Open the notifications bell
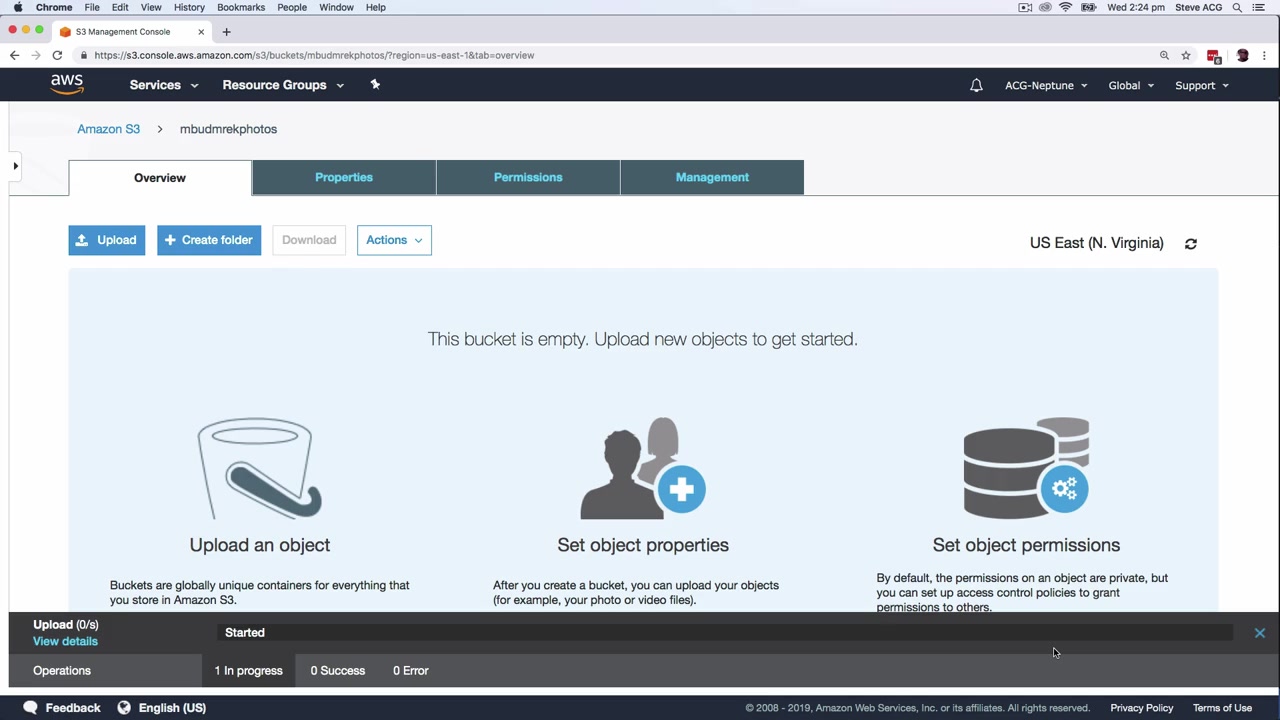Screen dimensions: 1280x720 pyautogui.click(x=976, y=85)
